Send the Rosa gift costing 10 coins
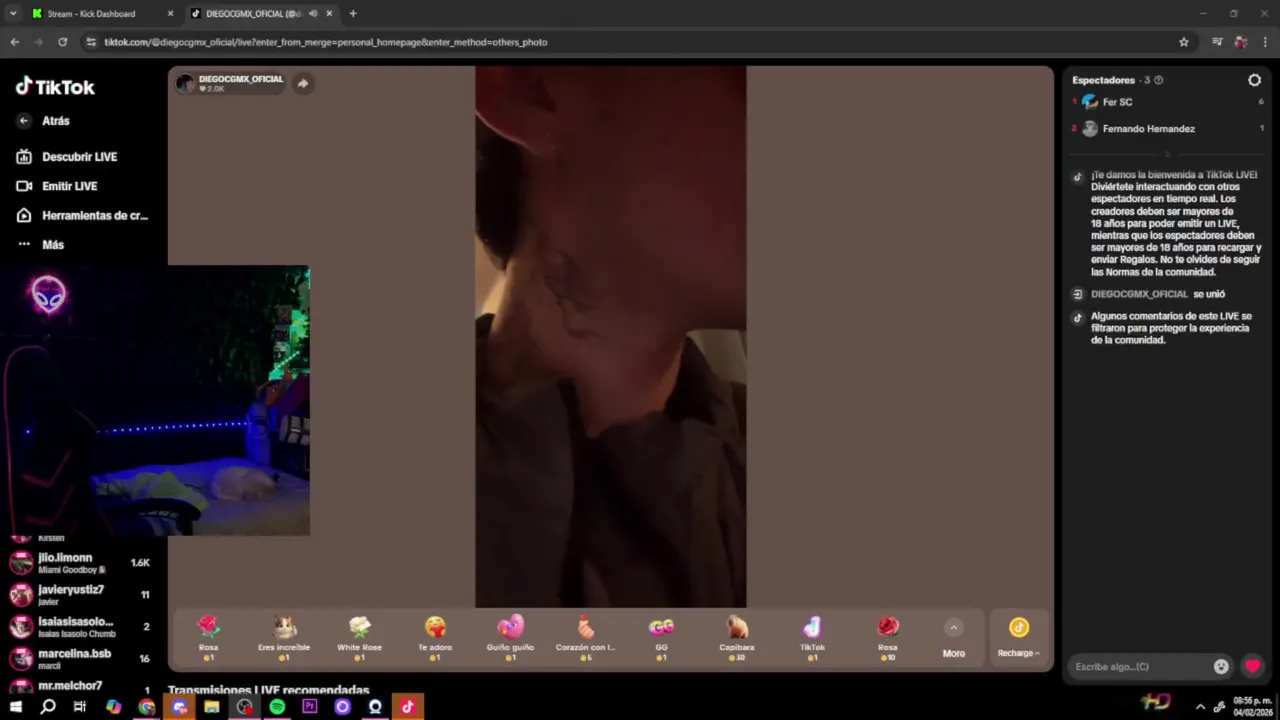Viewport: 1280px width, 720px height. coord(888,638)
